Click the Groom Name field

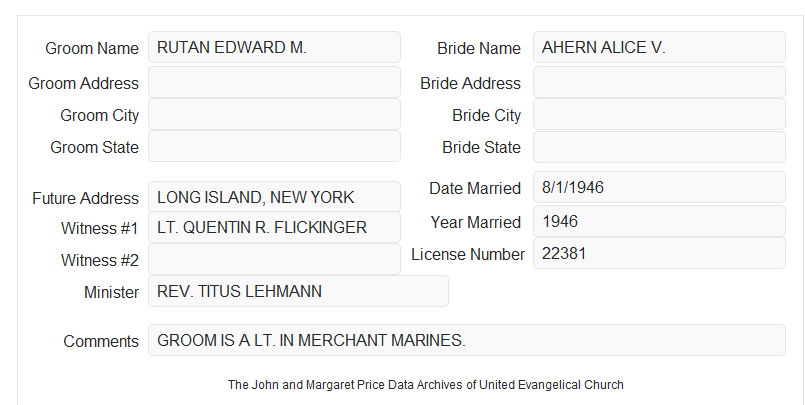pyautogui.click(x=274, y=47)
